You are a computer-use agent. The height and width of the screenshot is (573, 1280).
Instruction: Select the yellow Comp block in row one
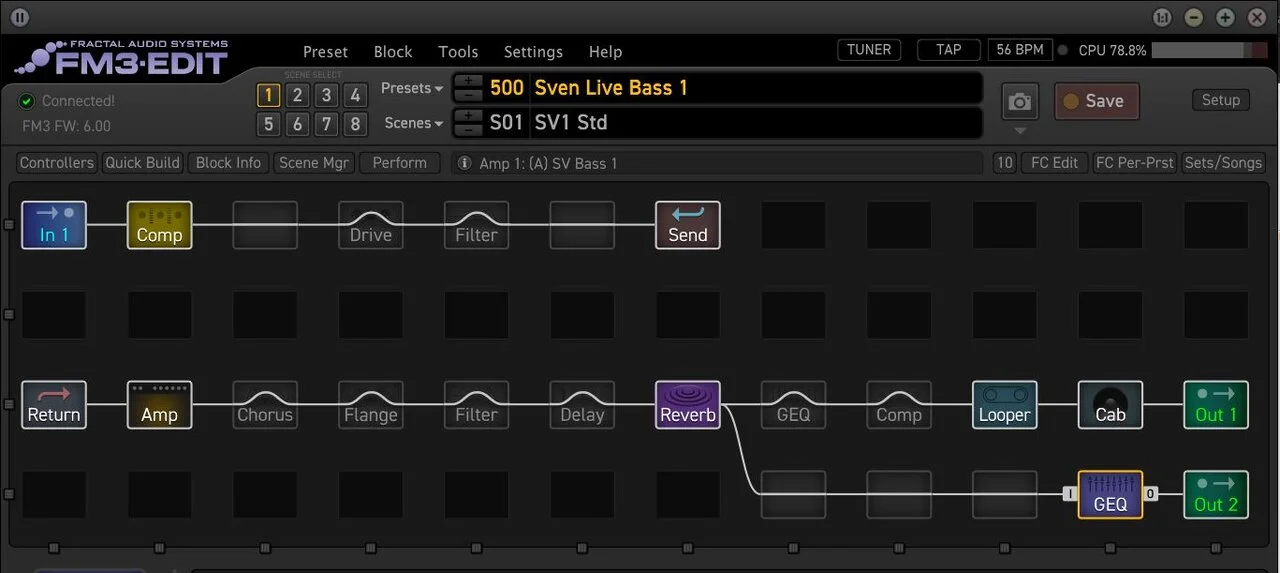(159, 225)
